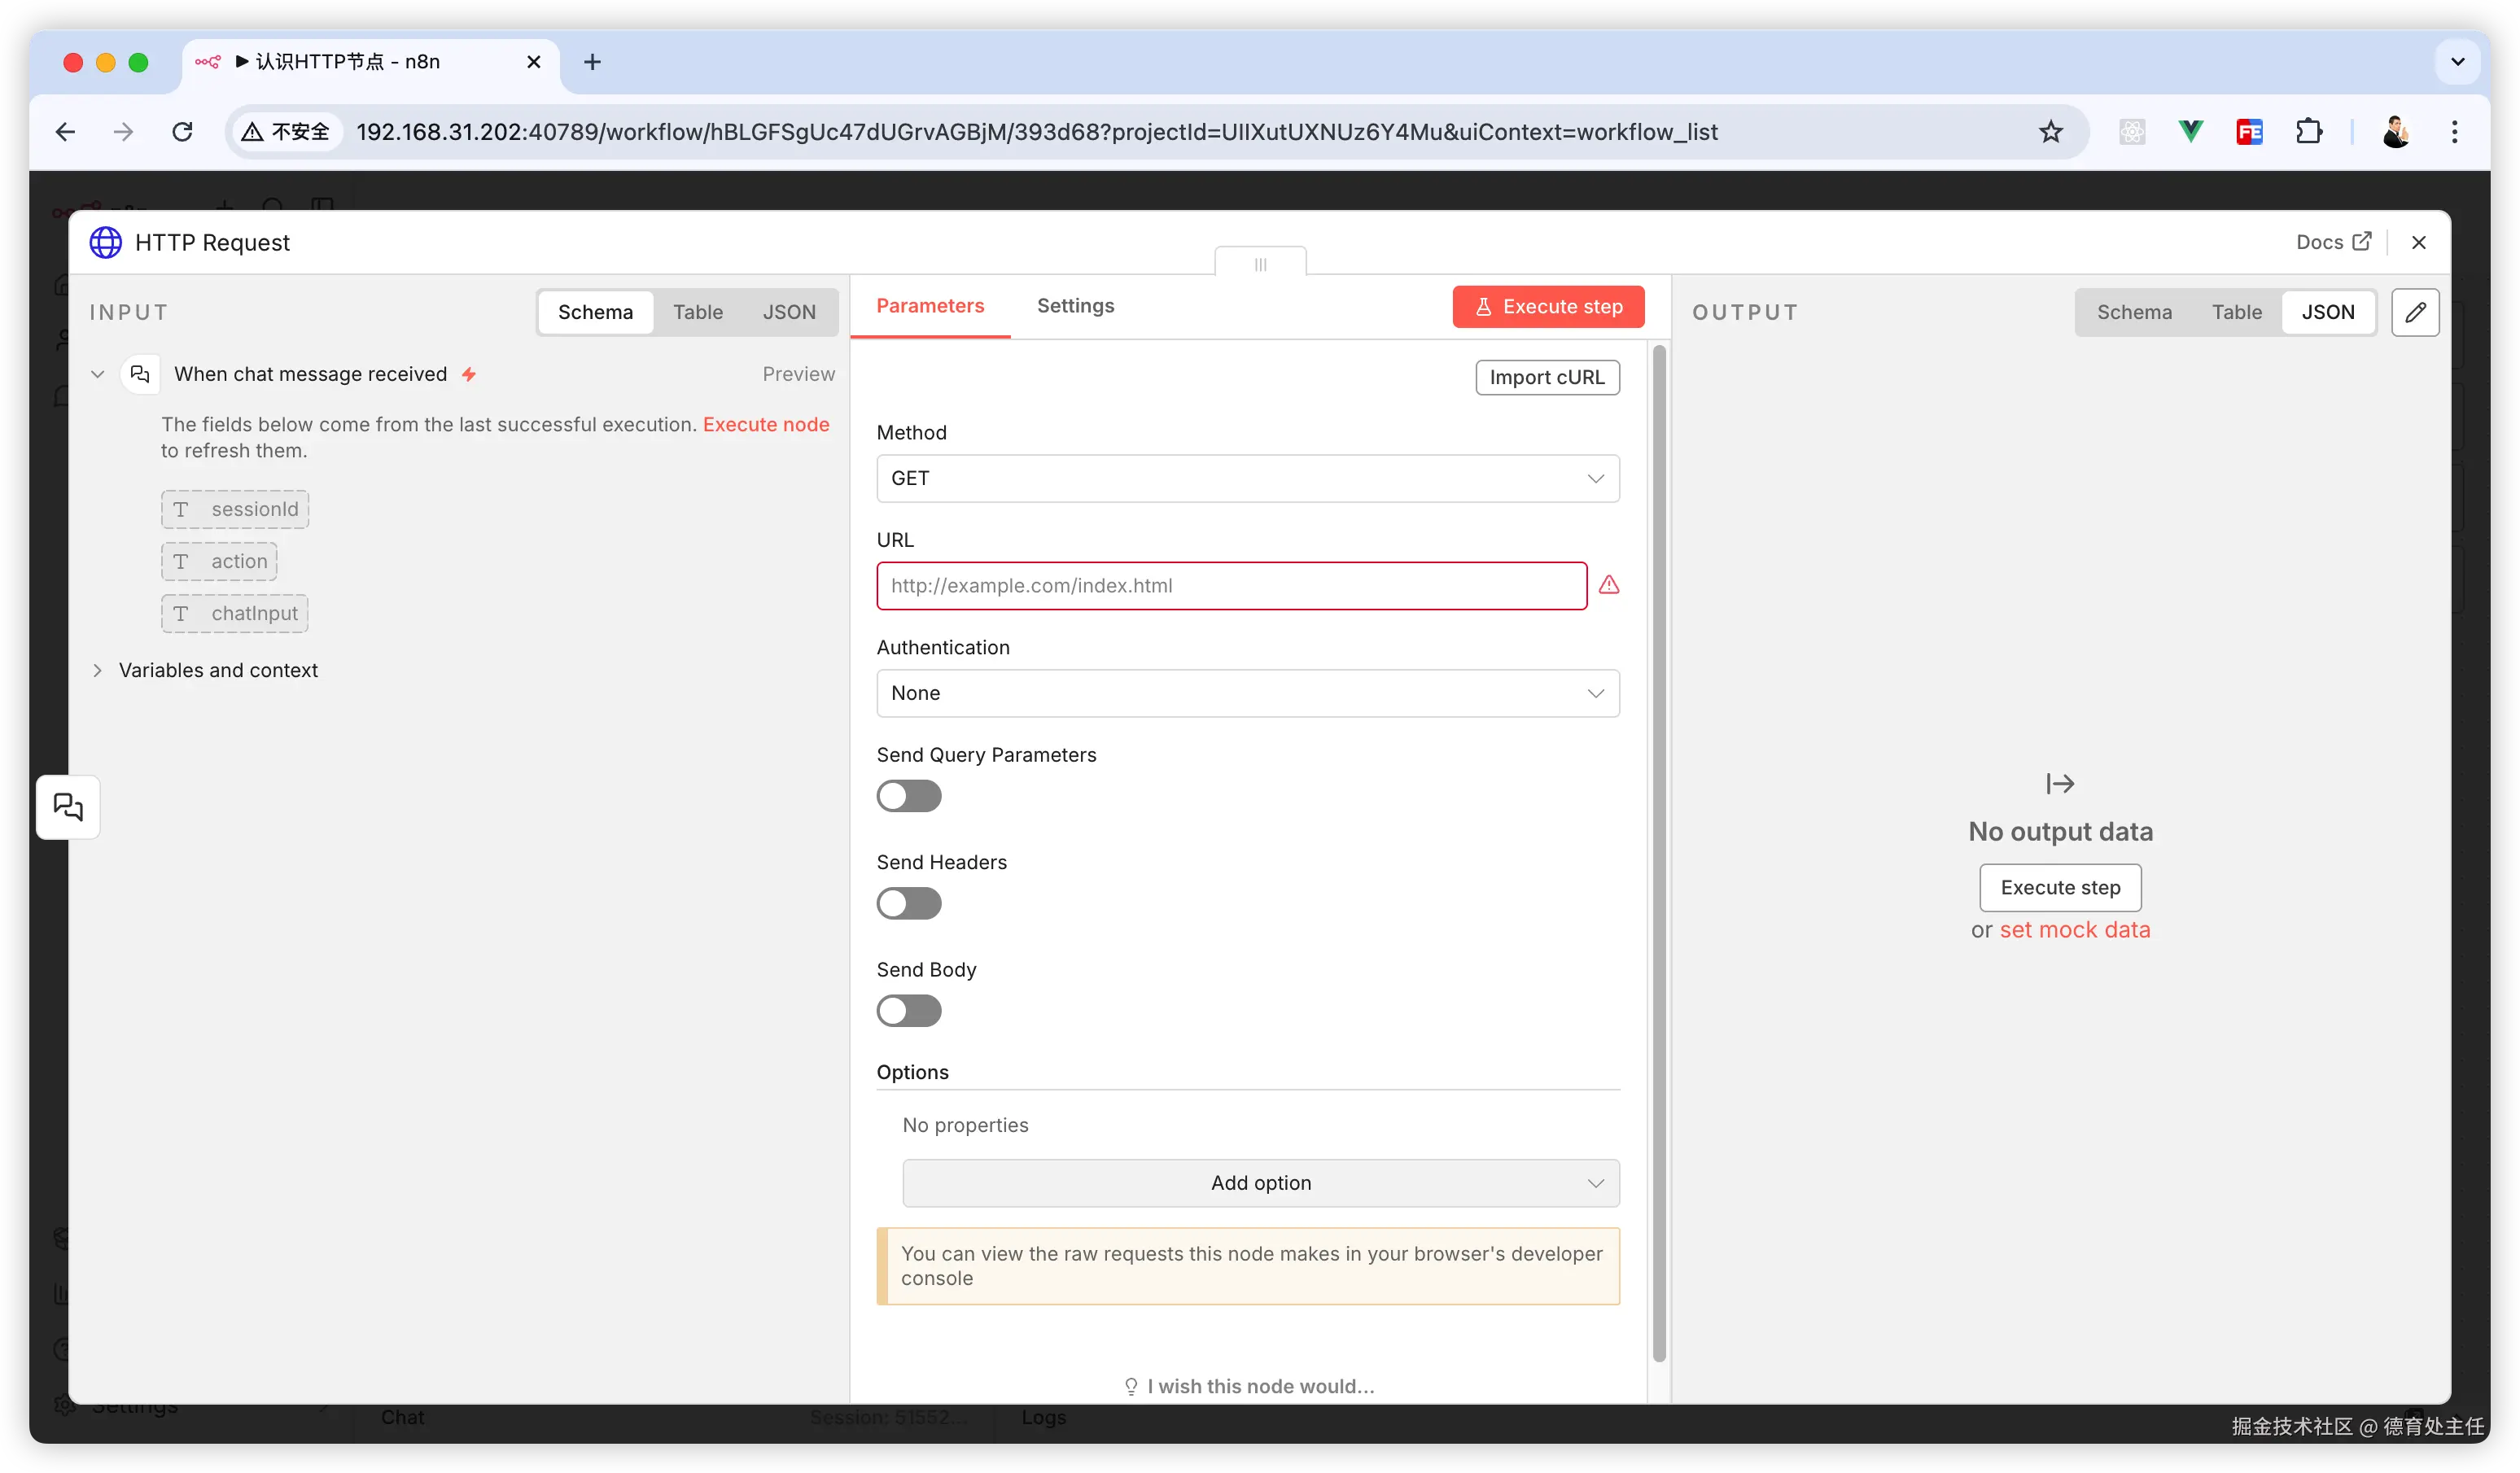The width and height of the screenshot is (2520, 1473).
Task: Expand Variables and context section
Action: click(x=217, y=670)
